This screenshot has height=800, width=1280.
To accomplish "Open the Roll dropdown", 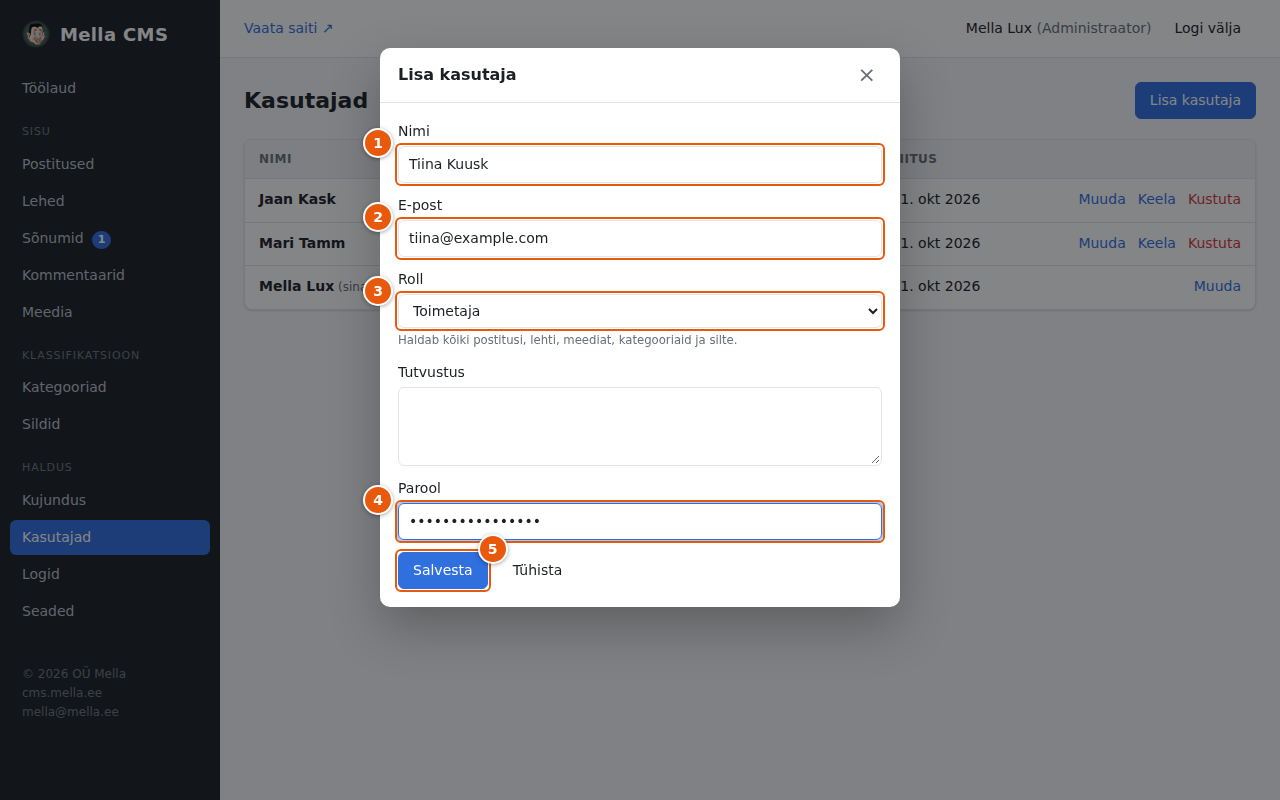I will [640, 311].
